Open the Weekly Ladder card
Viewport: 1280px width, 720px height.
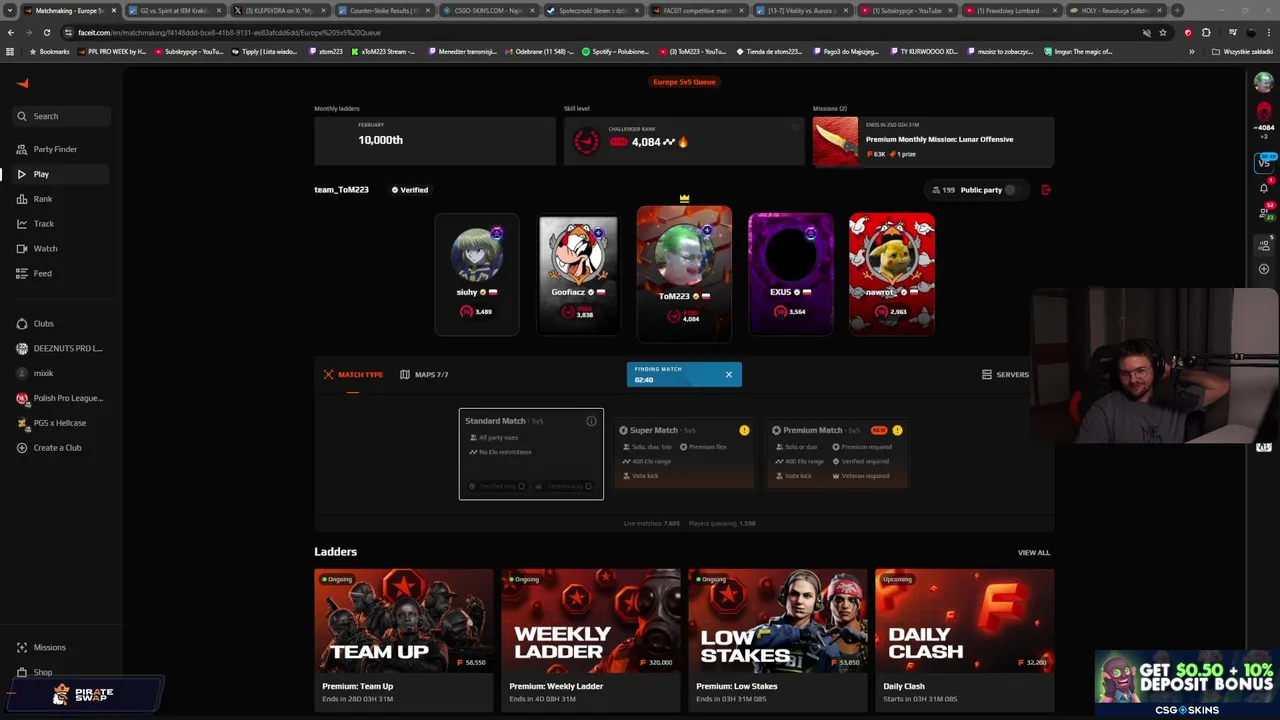pos(591,640)
